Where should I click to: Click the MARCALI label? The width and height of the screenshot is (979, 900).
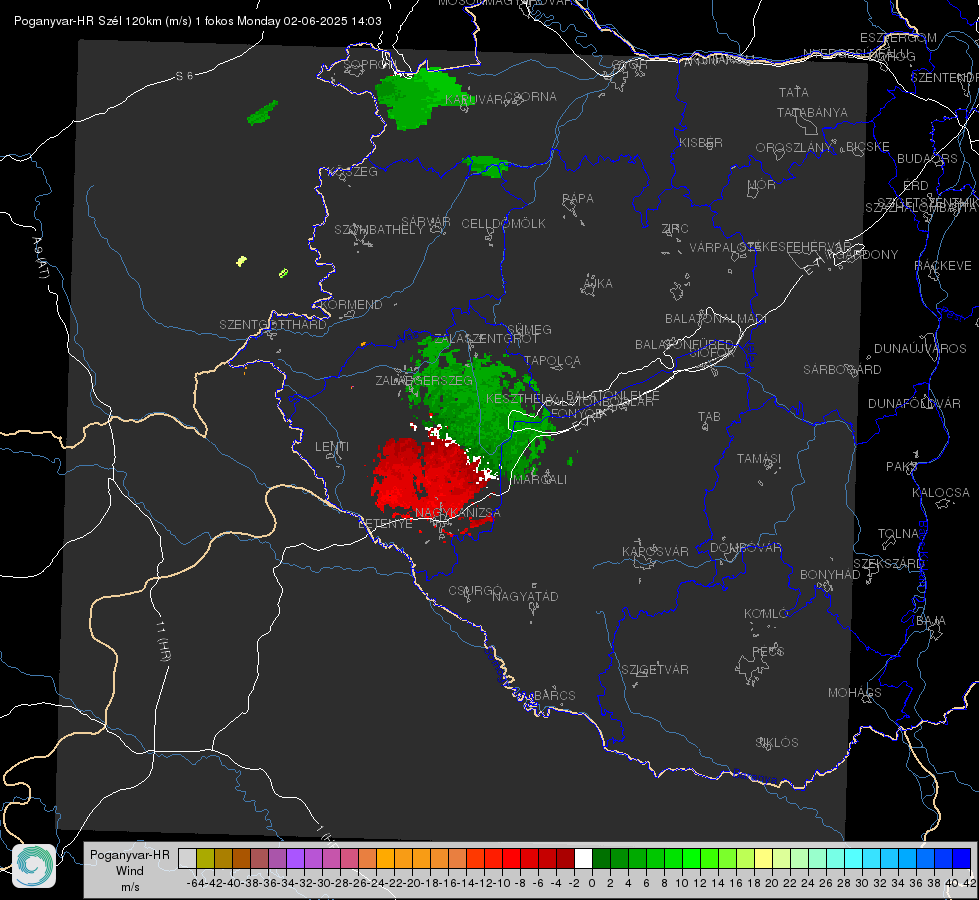[540, 480]
